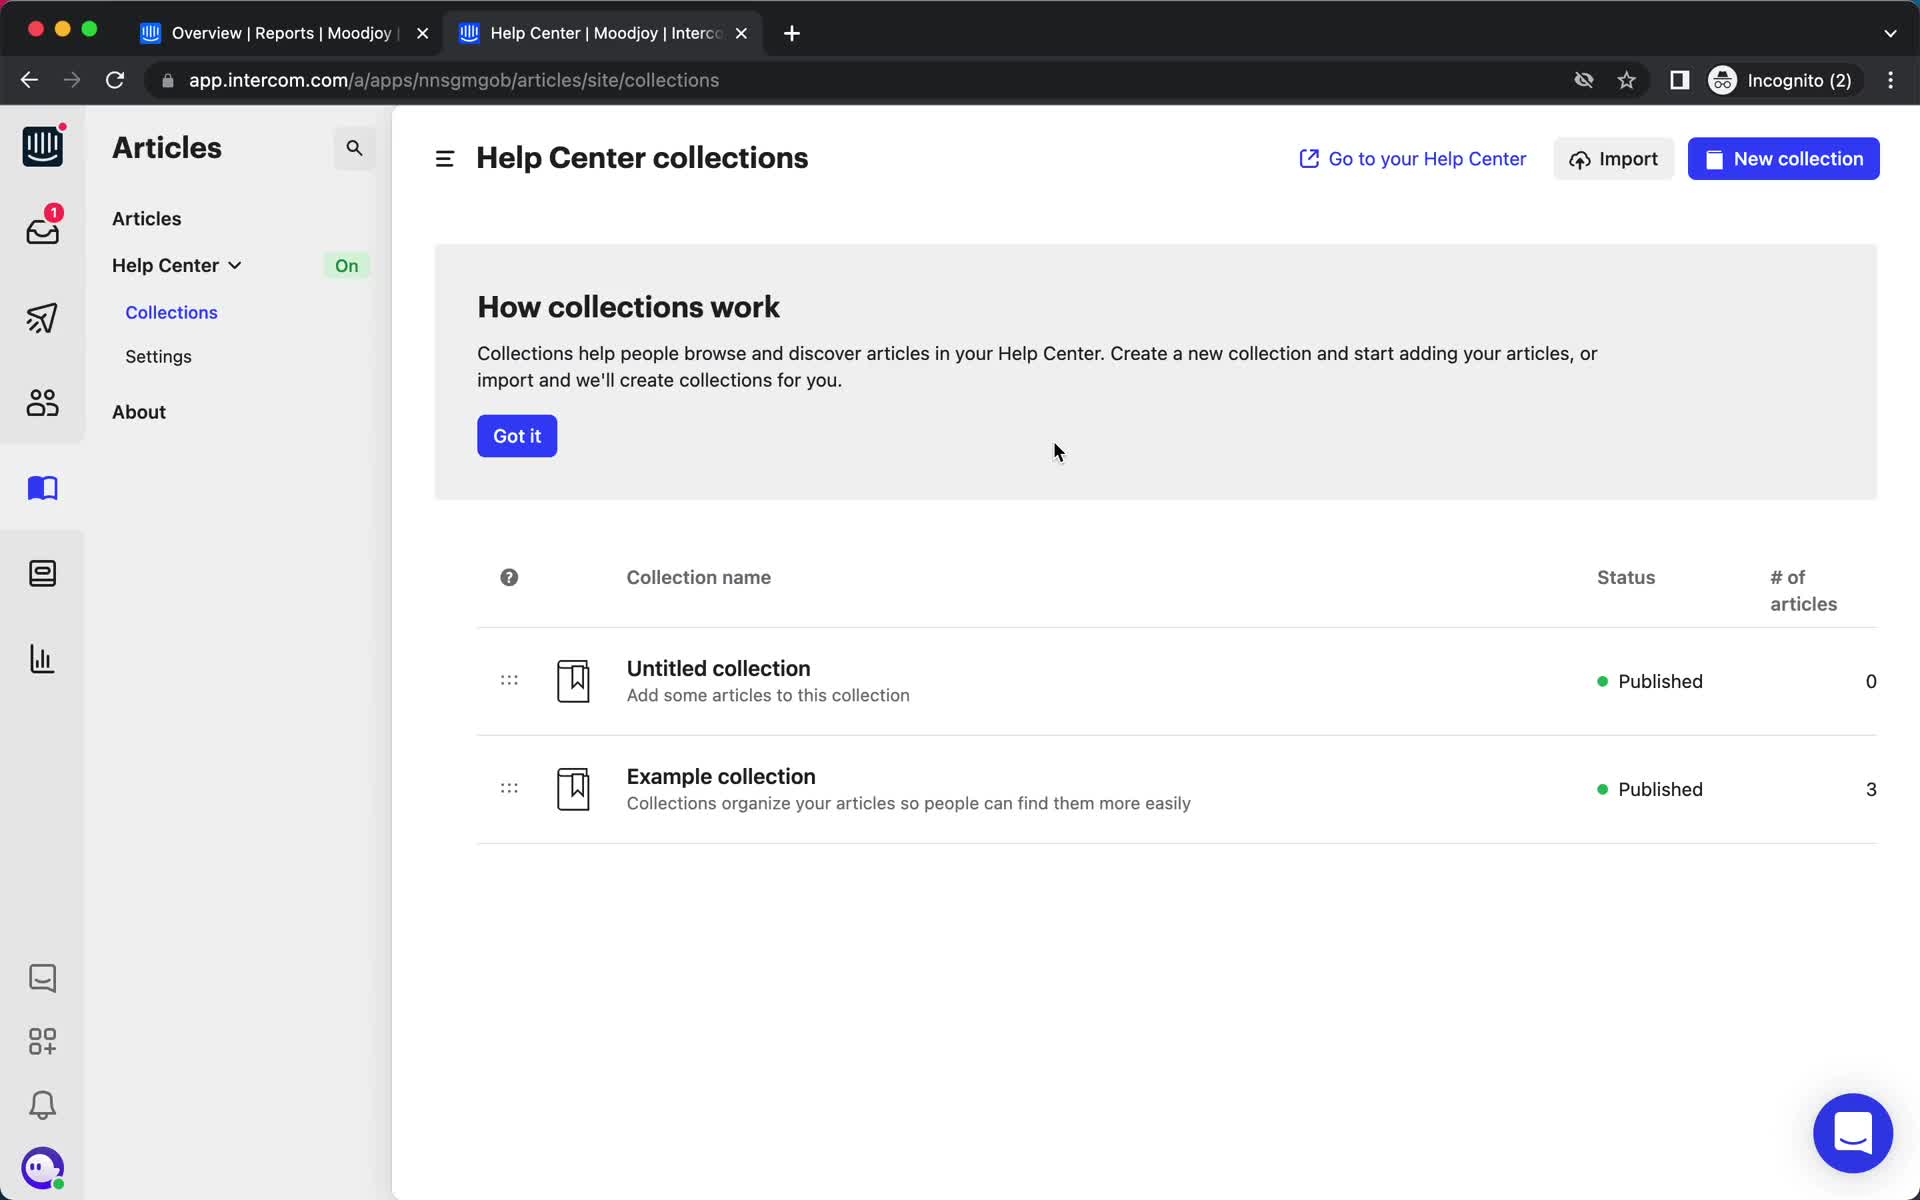This screenshot has width=1920, height=1200.
Task: Open the tab list dropdown arrow
Action: 1890,33
